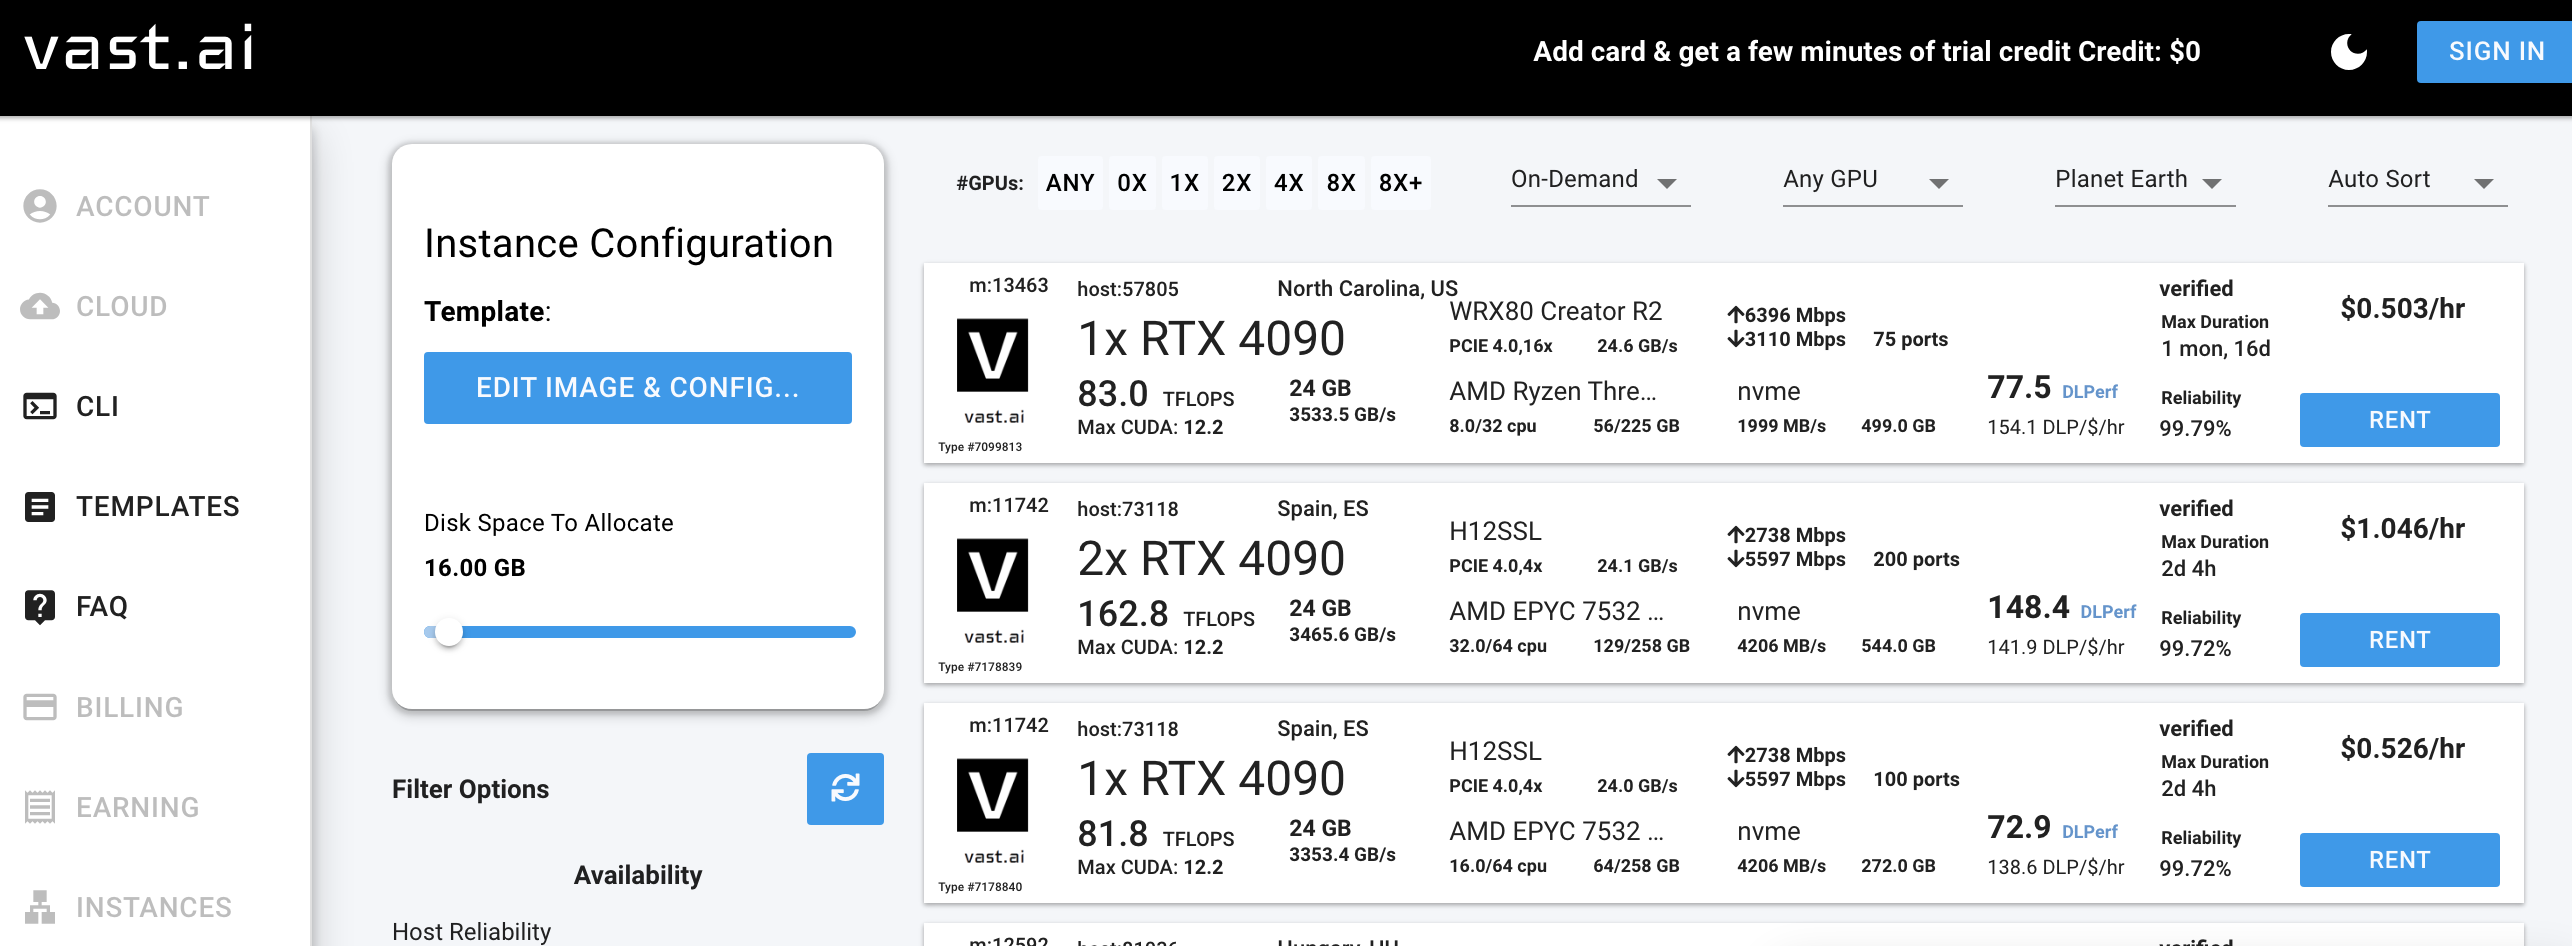Click 'AMD Ryzen Thre...' CPU text
2572x946 pixels.
point(1553,391)
